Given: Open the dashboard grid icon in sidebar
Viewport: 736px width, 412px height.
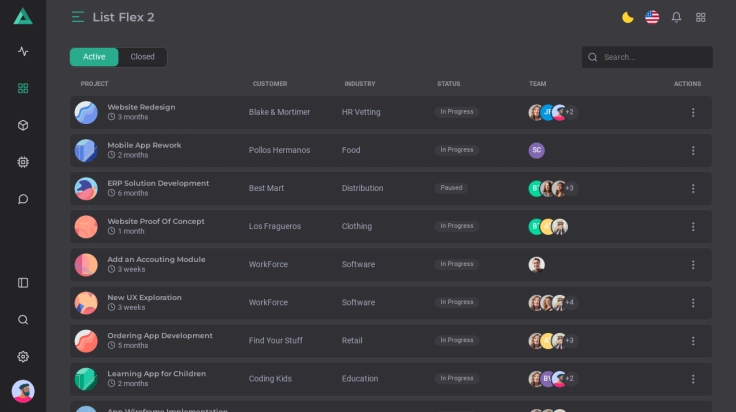Looking at the screenshot, I should tap(23, 88).
